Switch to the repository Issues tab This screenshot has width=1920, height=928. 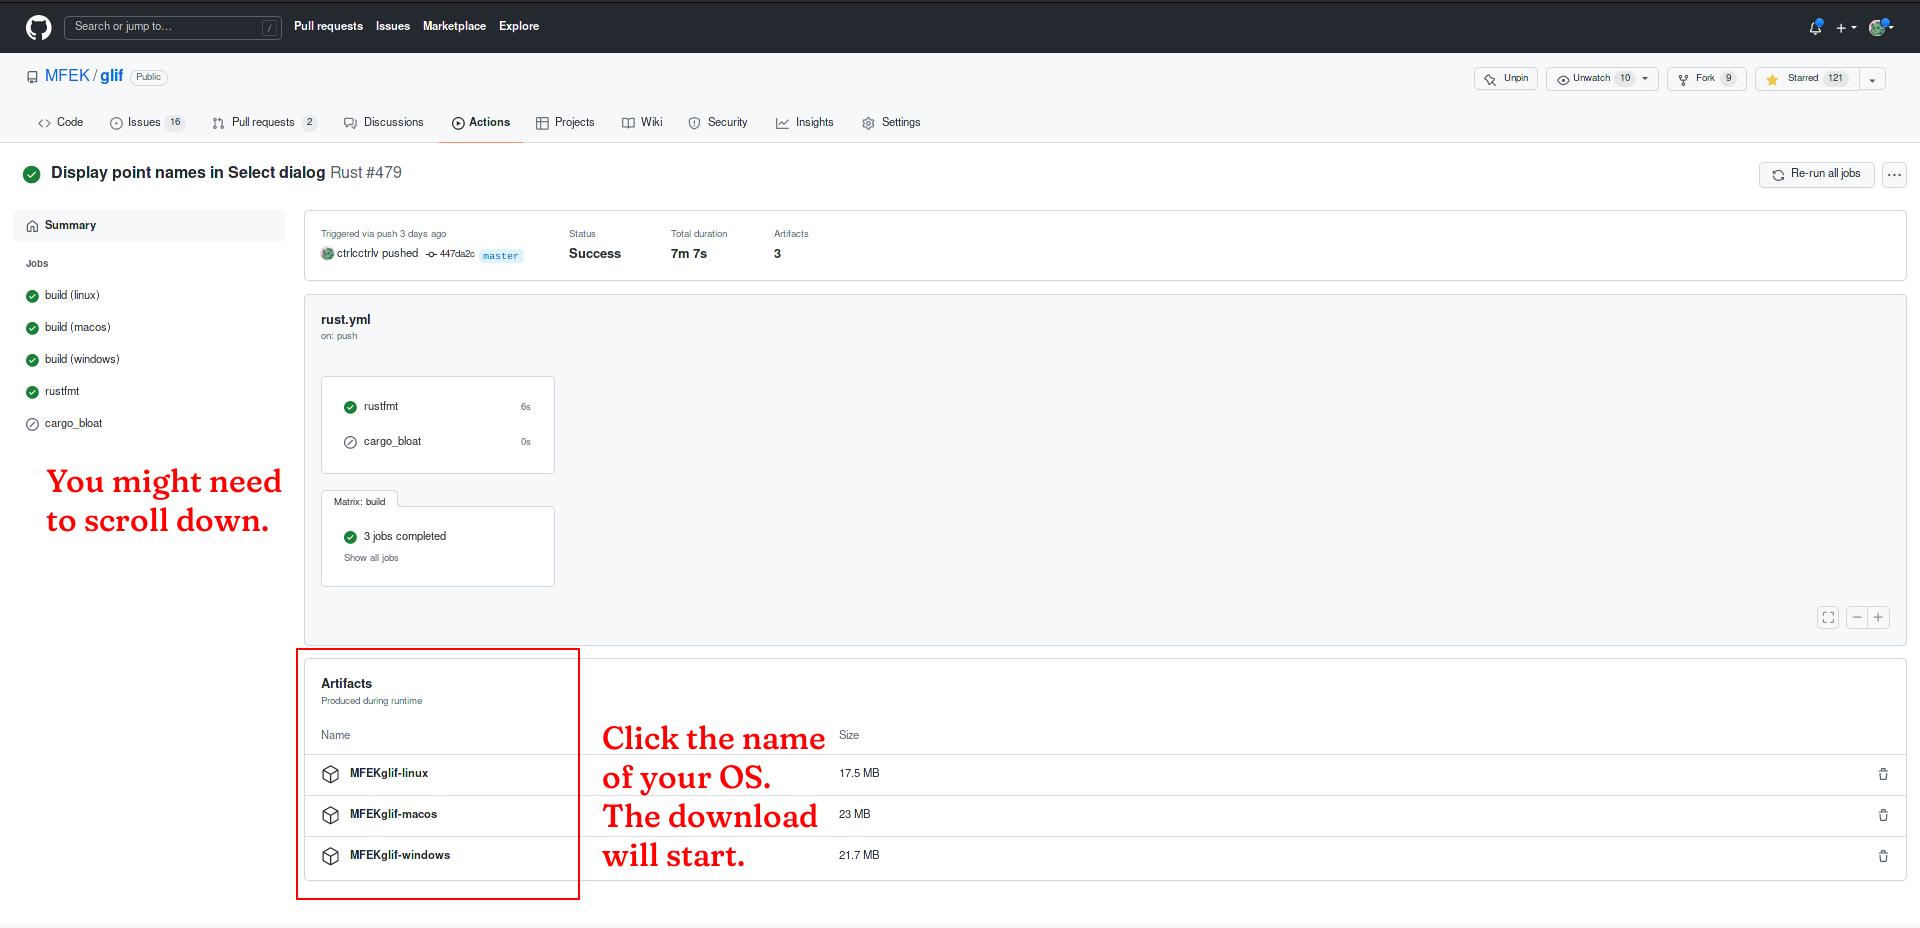pyautogui.click(x=147, y=122)
